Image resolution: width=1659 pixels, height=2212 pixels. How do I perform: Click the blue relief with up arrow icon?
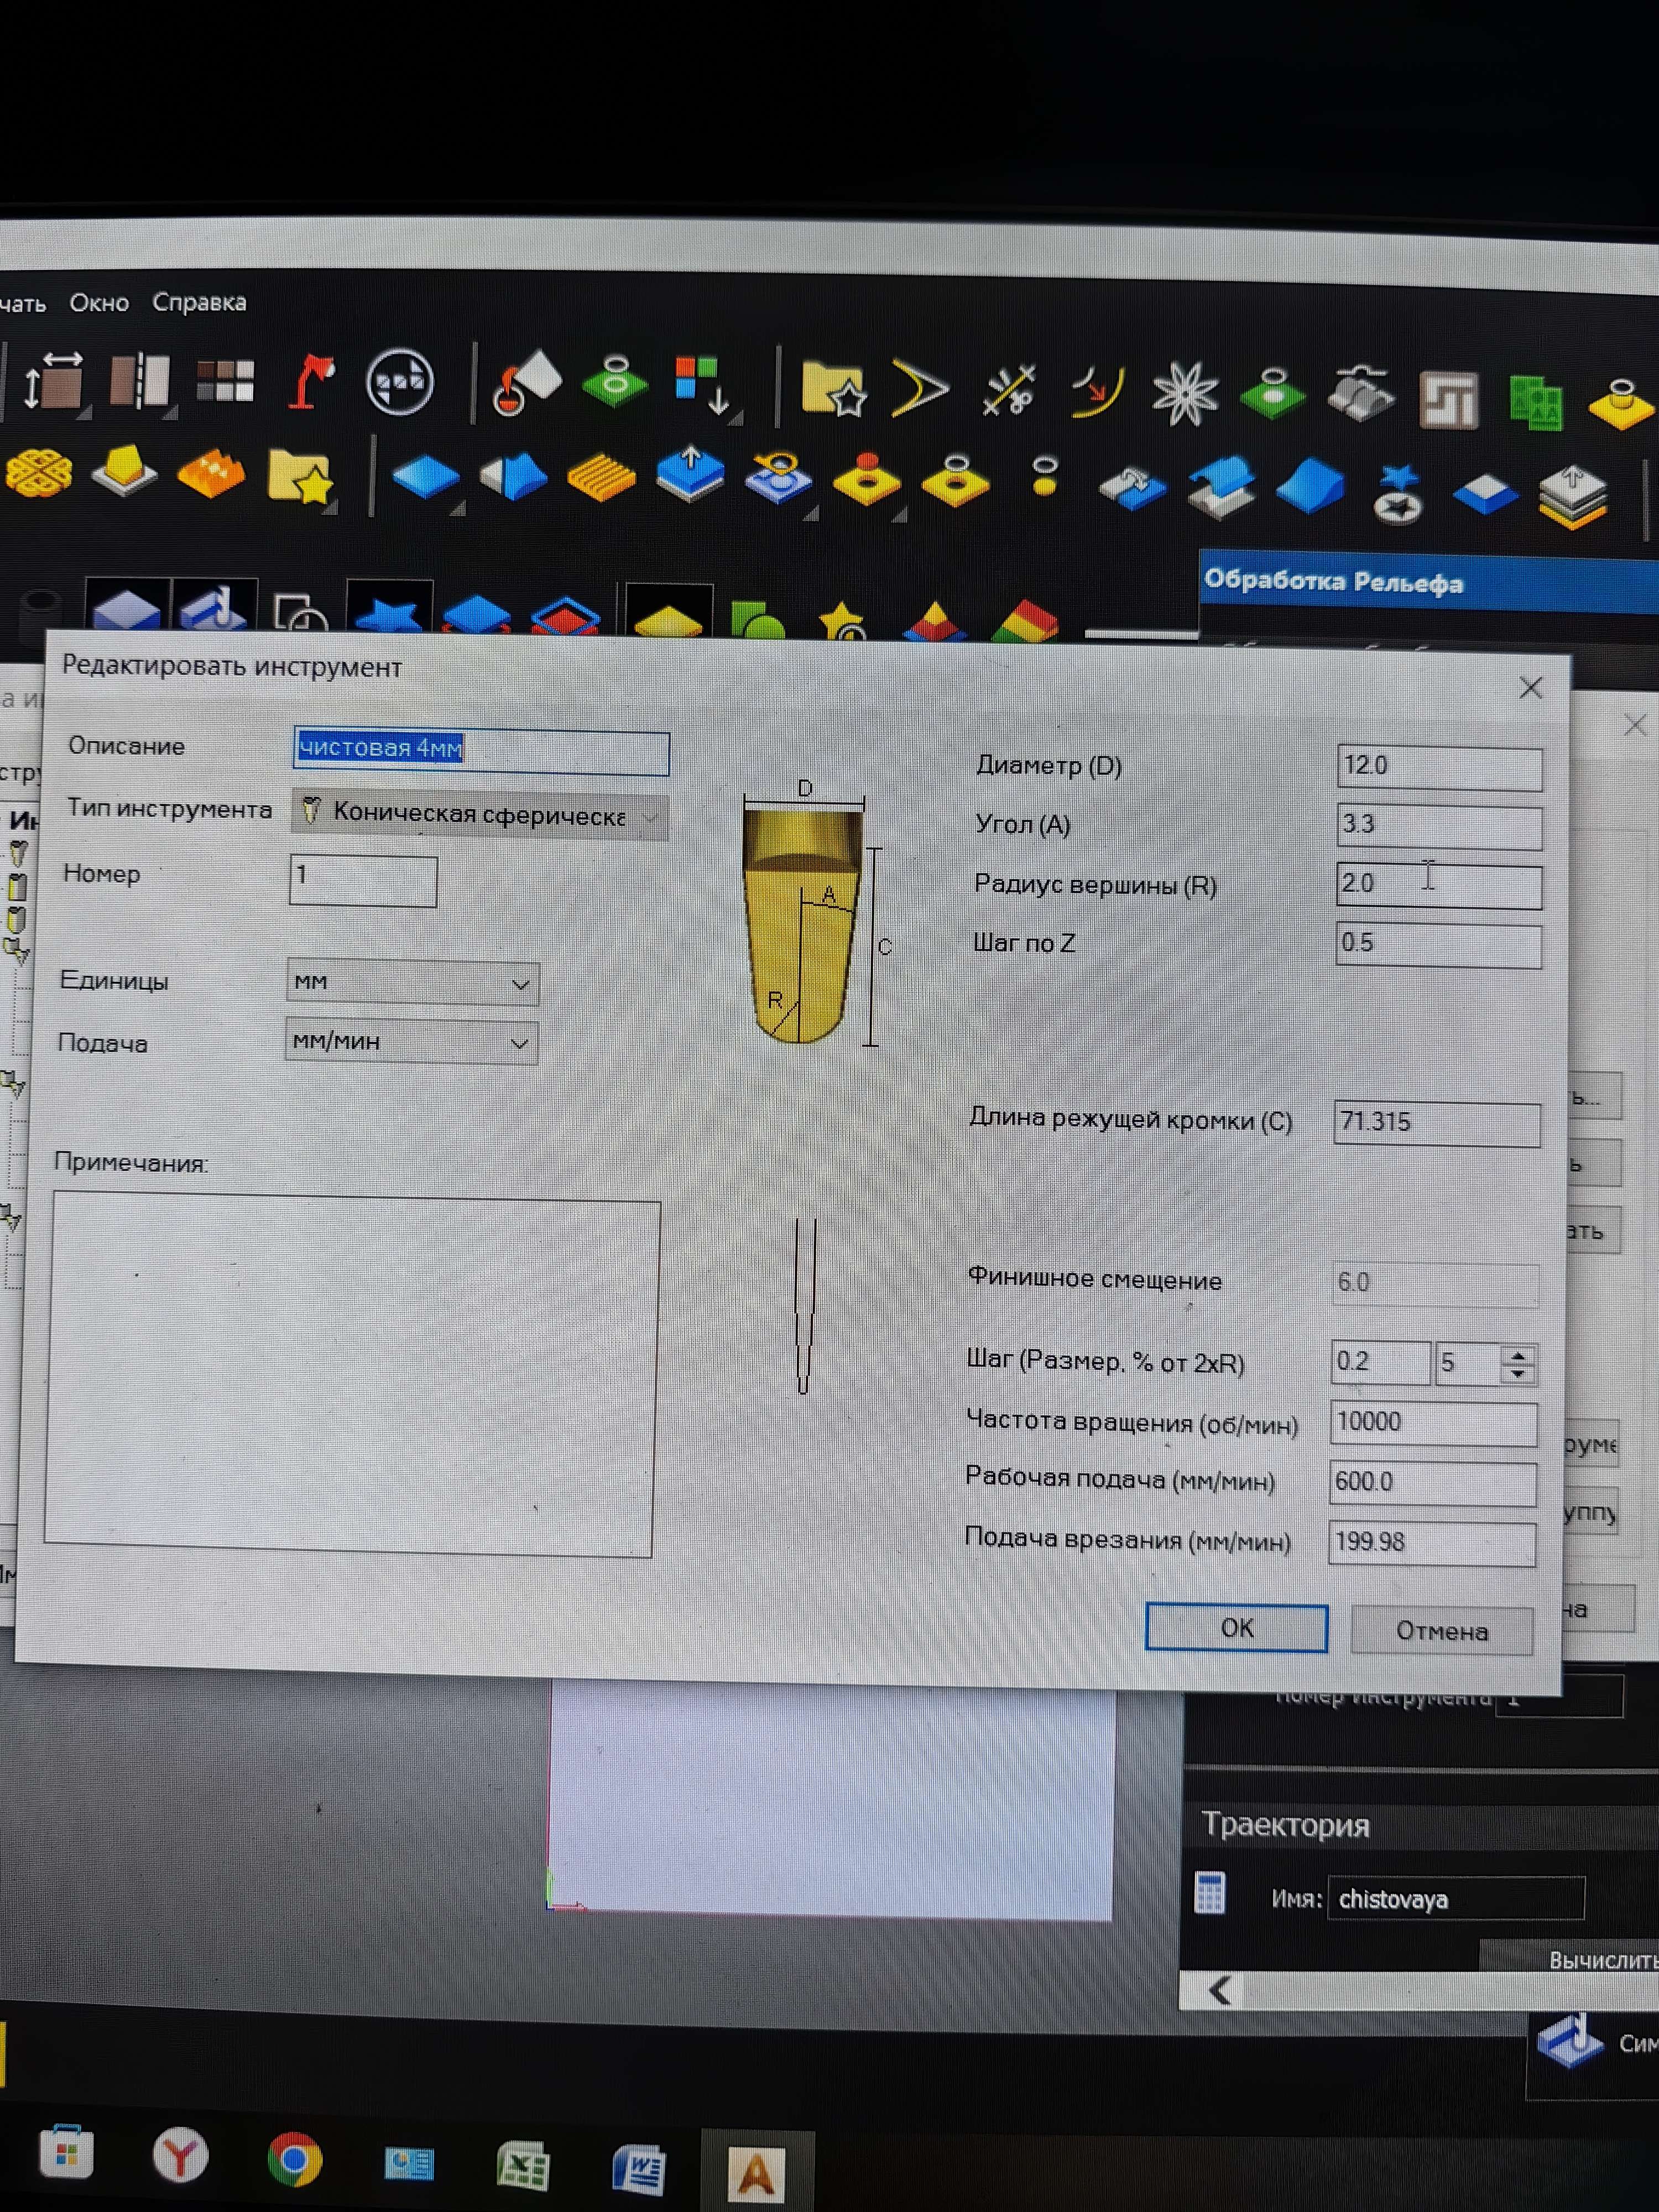tap(690, 475)
